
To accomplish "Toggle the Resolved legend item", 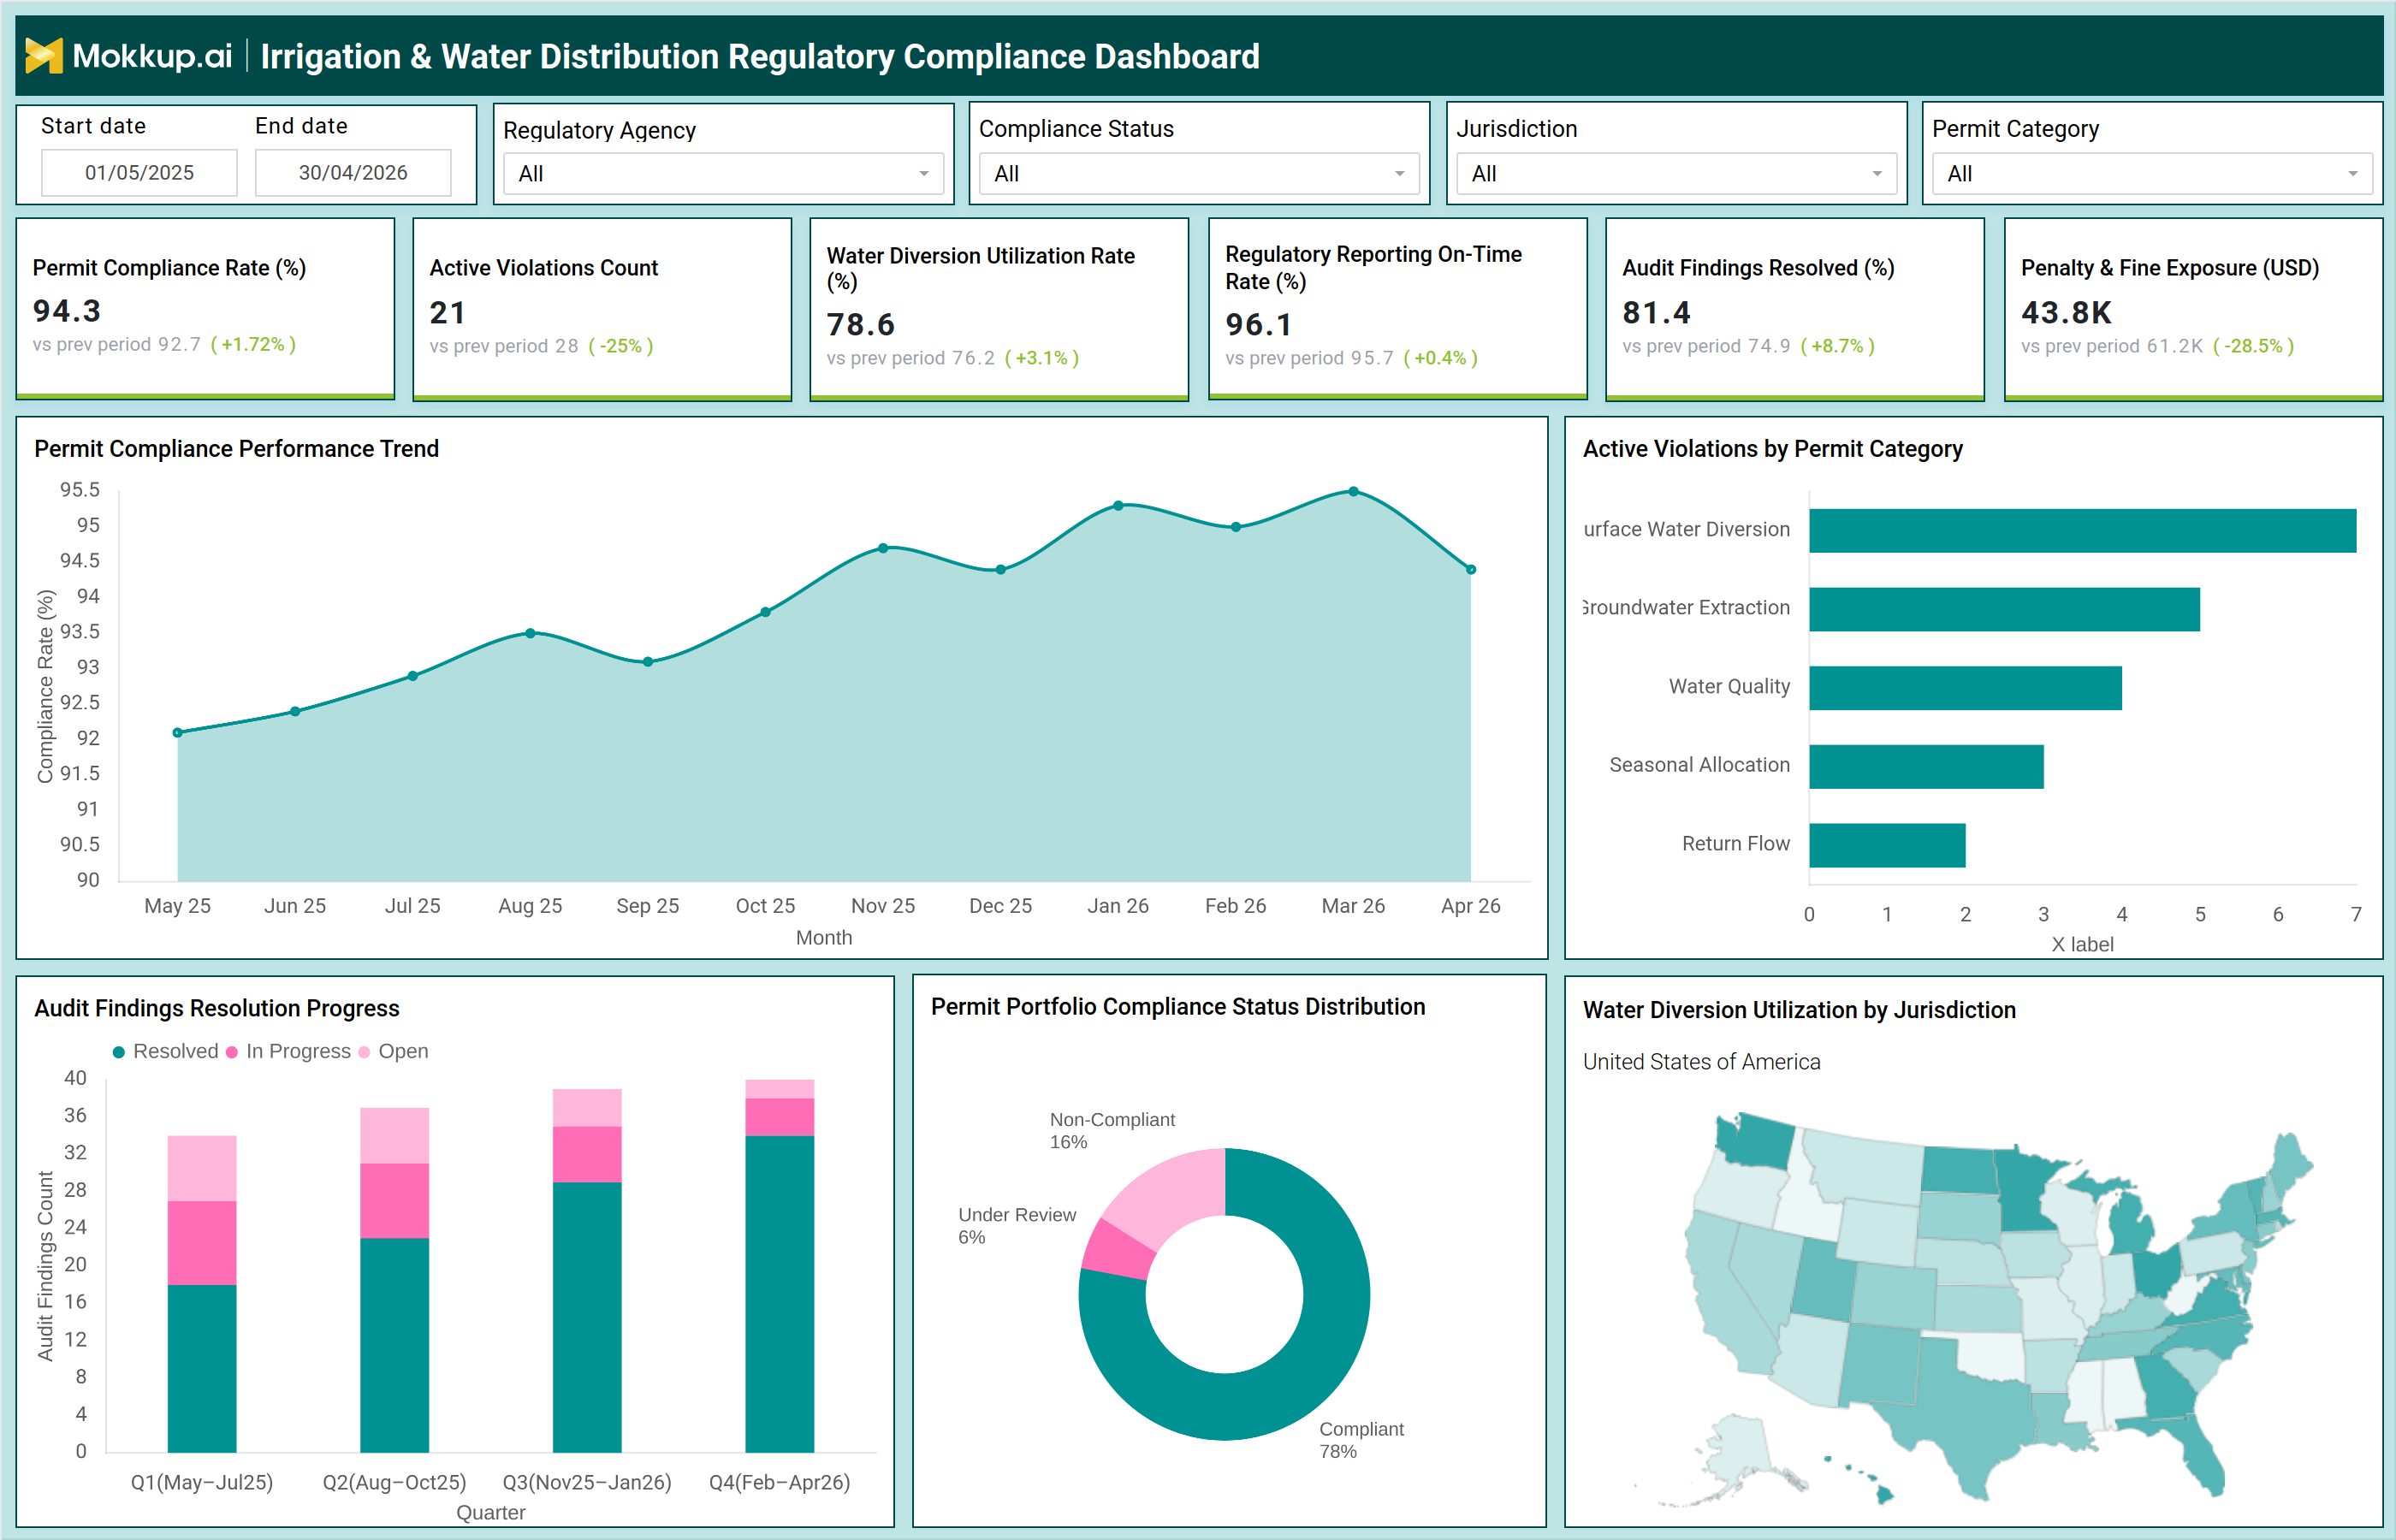I will pyautogui.click(x=165, y=1051).
